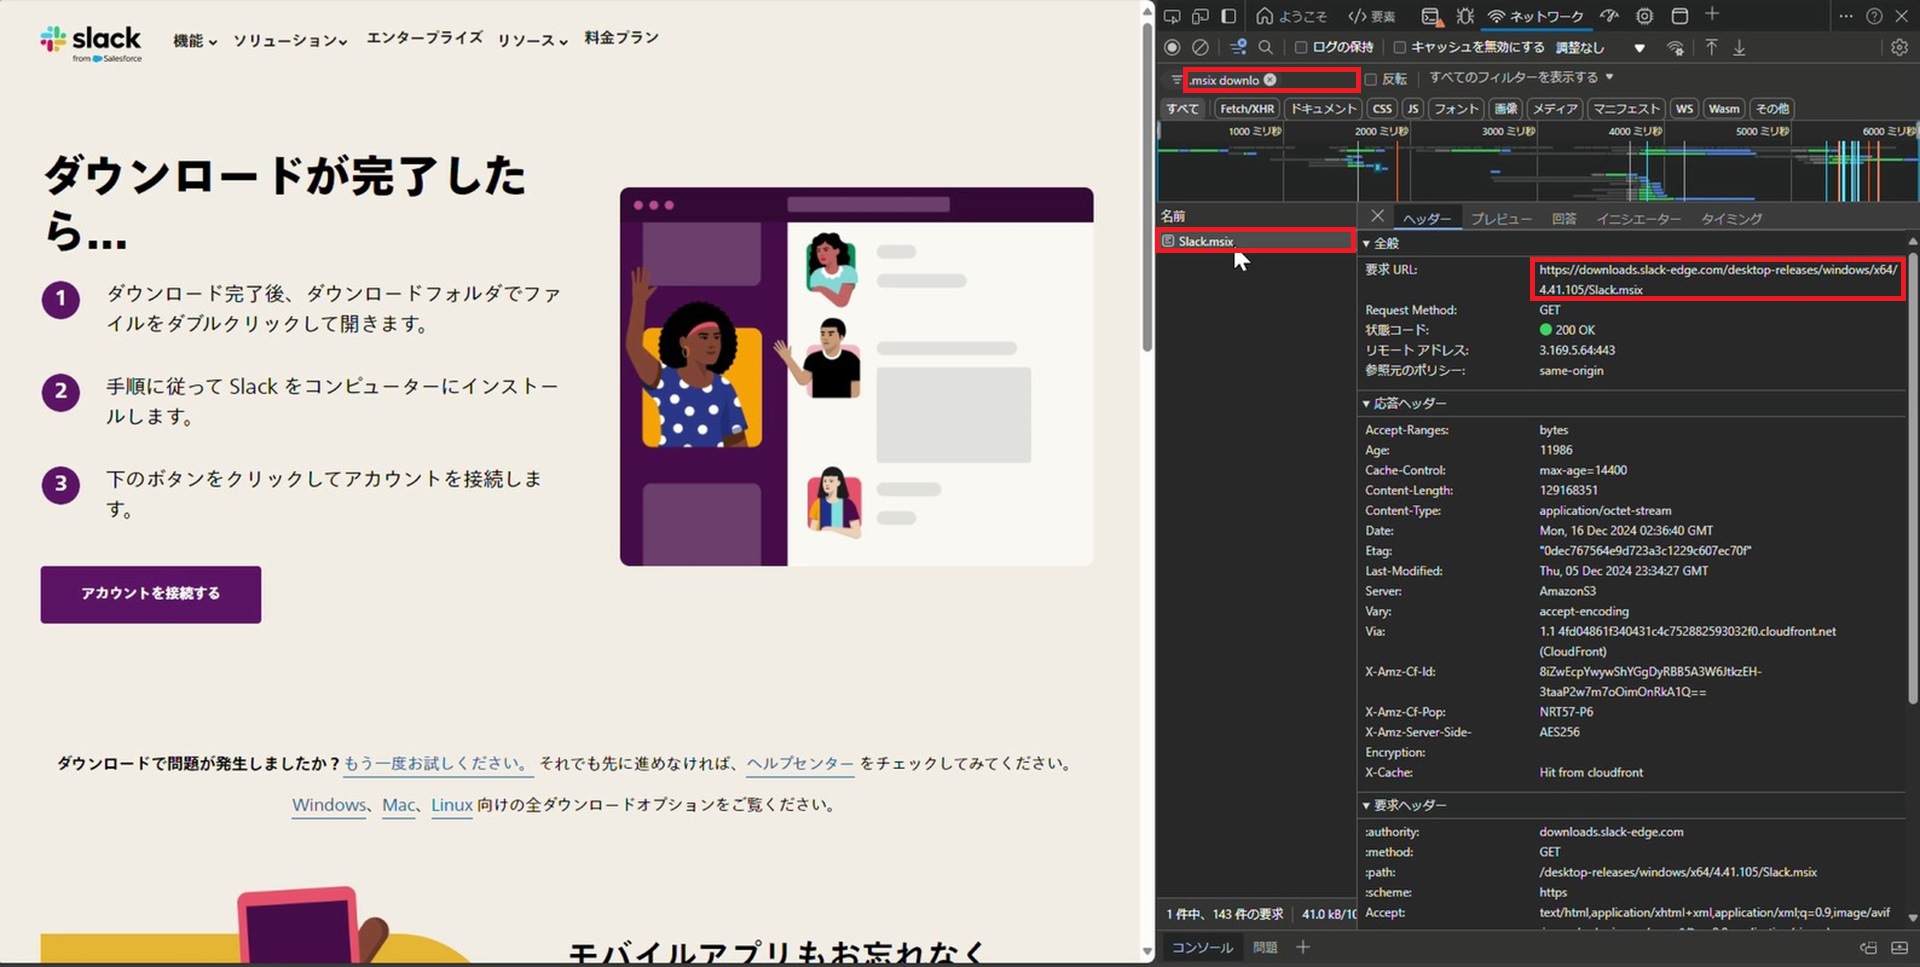Open the 調整なし throttling dropdown

pos(1600,47)
